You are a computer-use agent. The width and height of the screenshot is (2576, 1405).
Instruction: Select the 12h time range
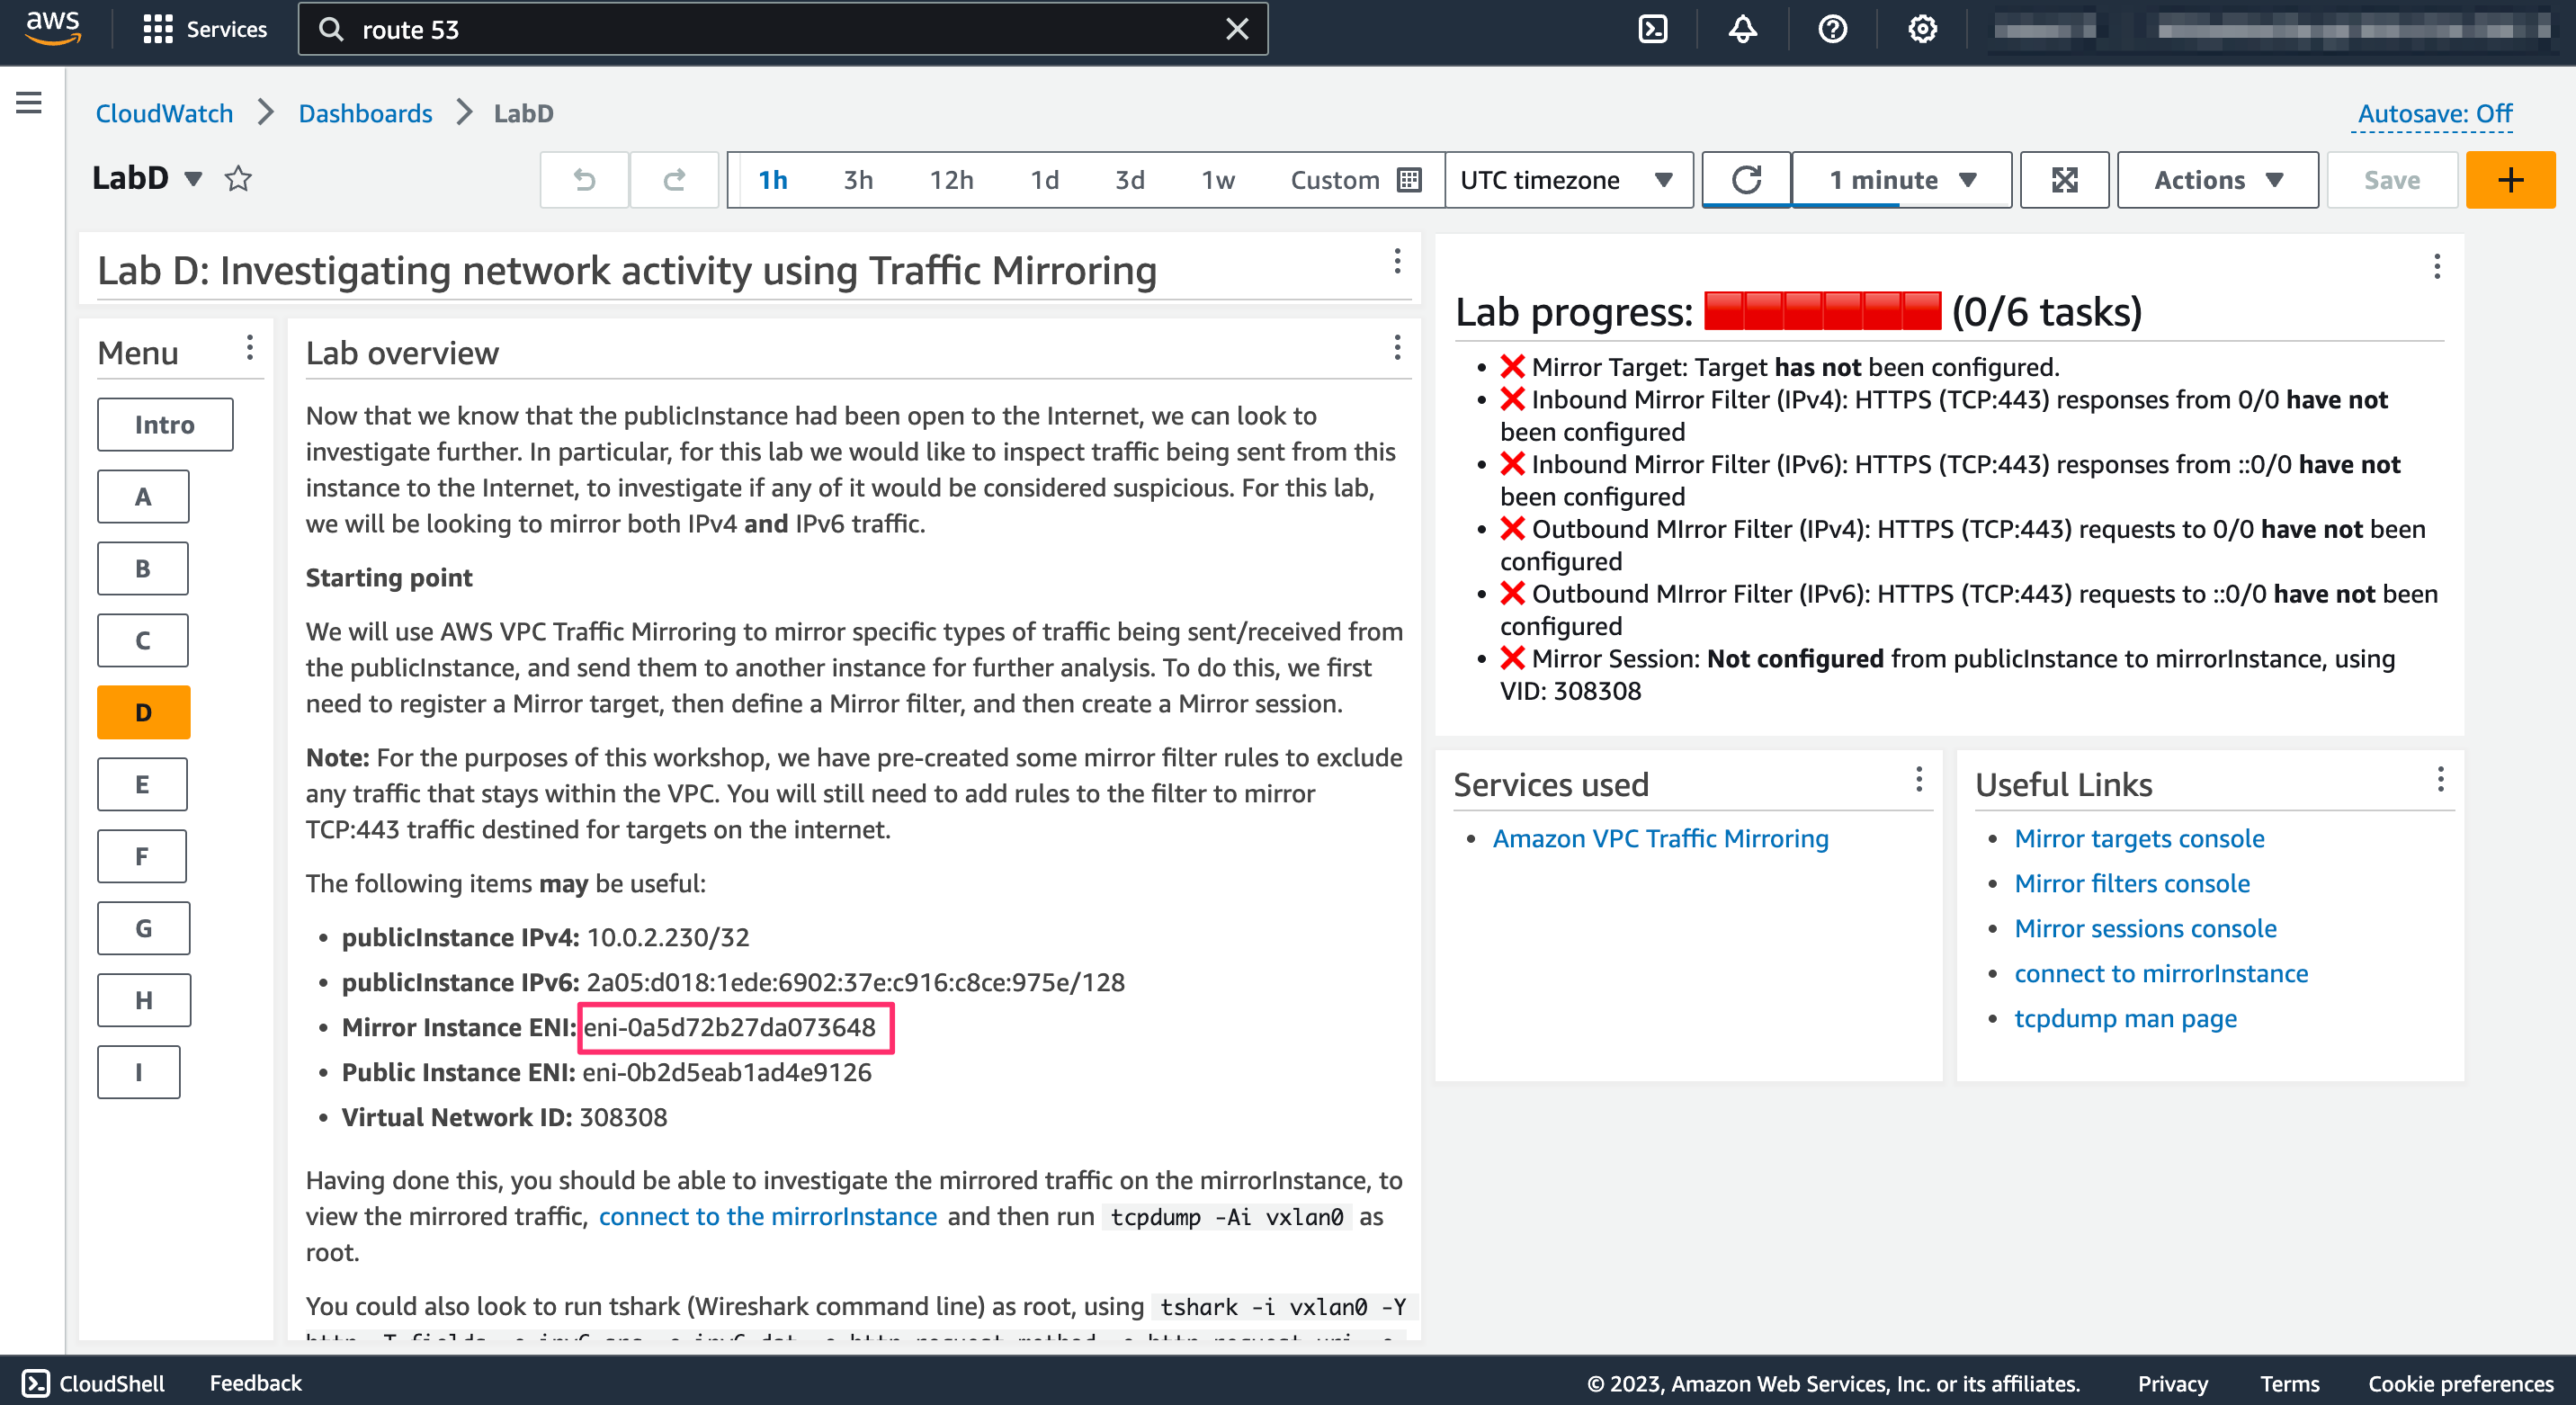click(x=951, y=180)
